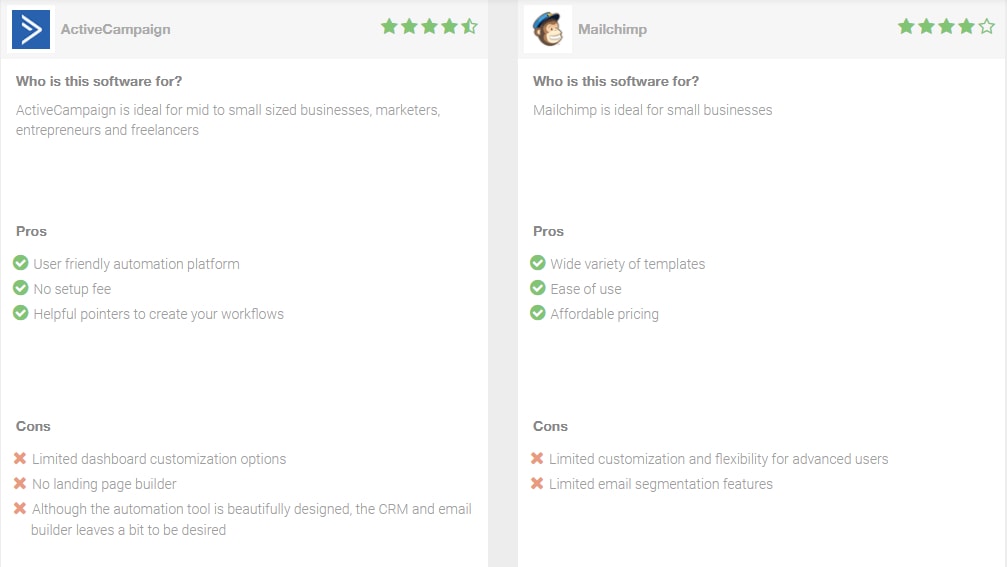The width and height of the screenshot is (1007, 567).
Task: Click the red X beside 'No landing page builder'
Action: point(20,483)
